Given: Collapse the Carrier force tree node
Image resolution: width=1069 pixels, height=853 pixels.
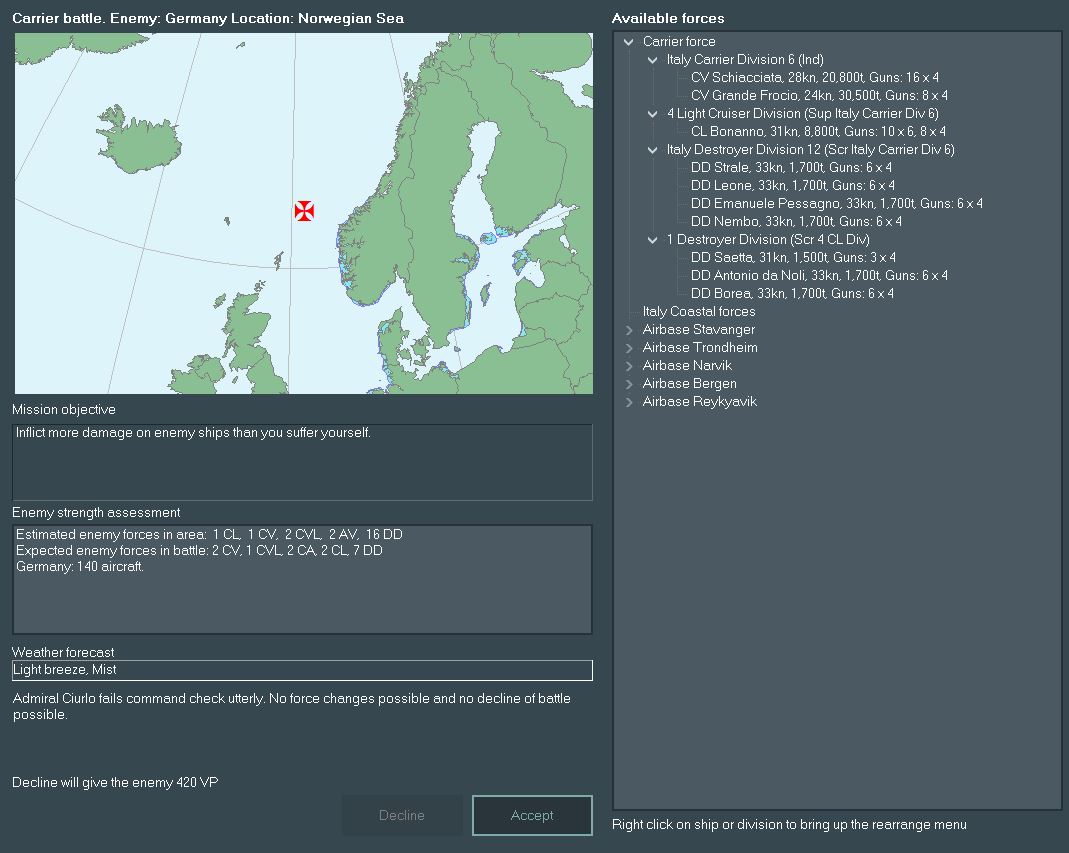Looking at the screenshot, I should point(629,42).
